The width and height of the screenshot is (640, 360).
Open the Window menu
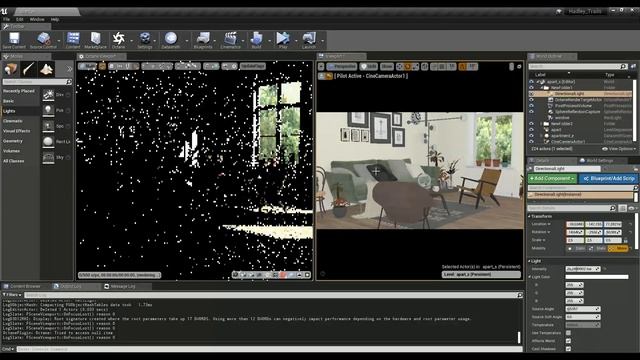[x=37, y=19]
